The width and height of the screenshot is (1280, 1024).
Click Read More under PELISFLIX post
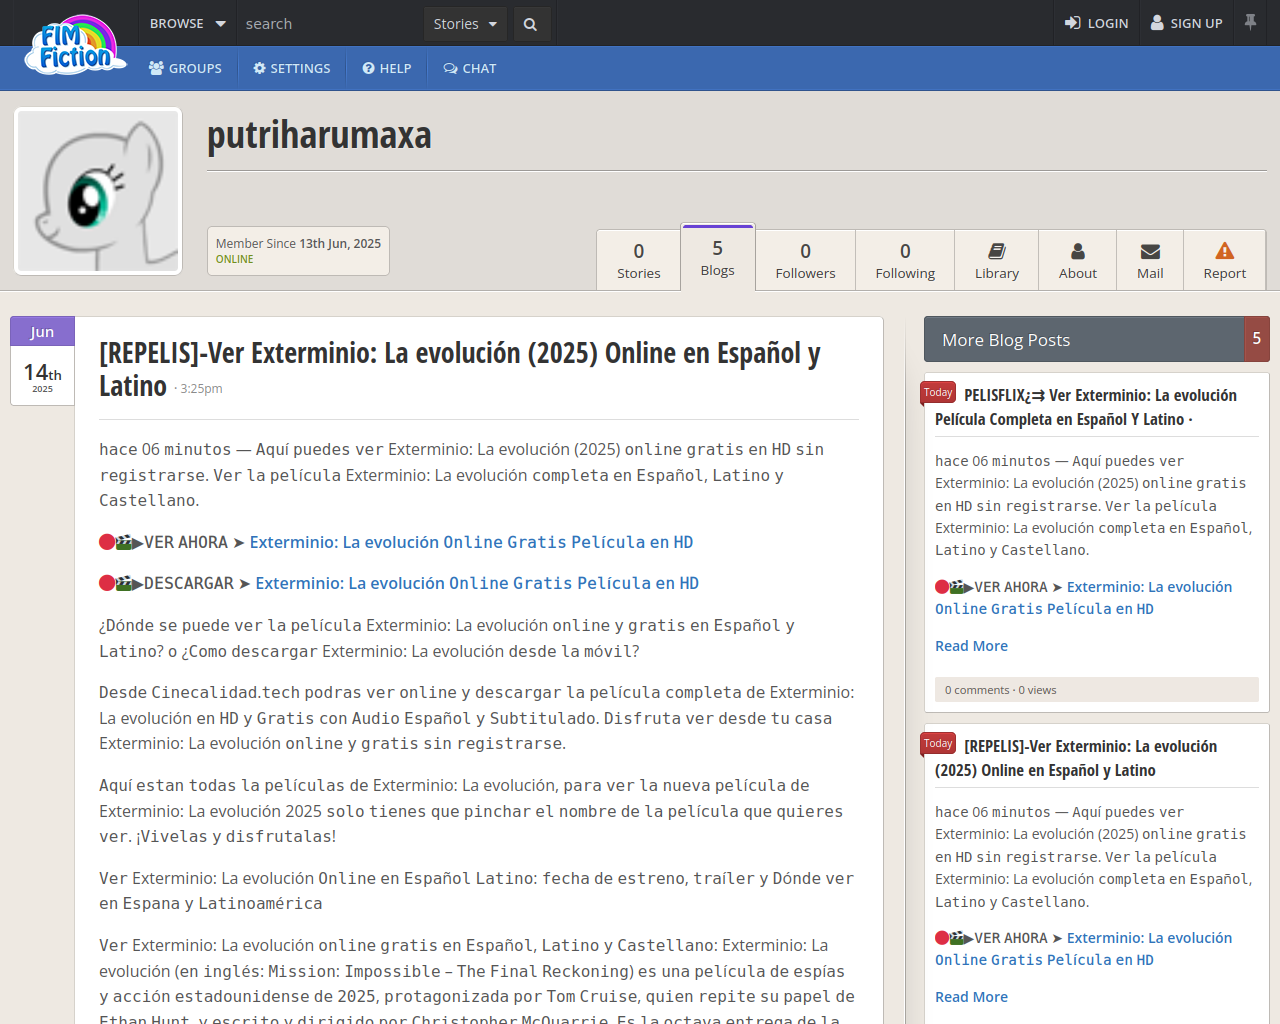(971, 646)
